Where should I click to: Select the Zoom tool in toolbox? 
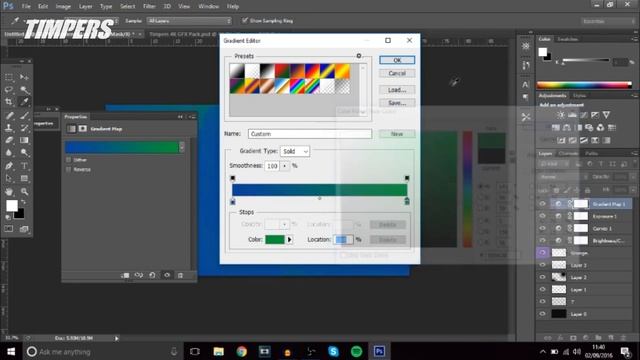point(24,191)
